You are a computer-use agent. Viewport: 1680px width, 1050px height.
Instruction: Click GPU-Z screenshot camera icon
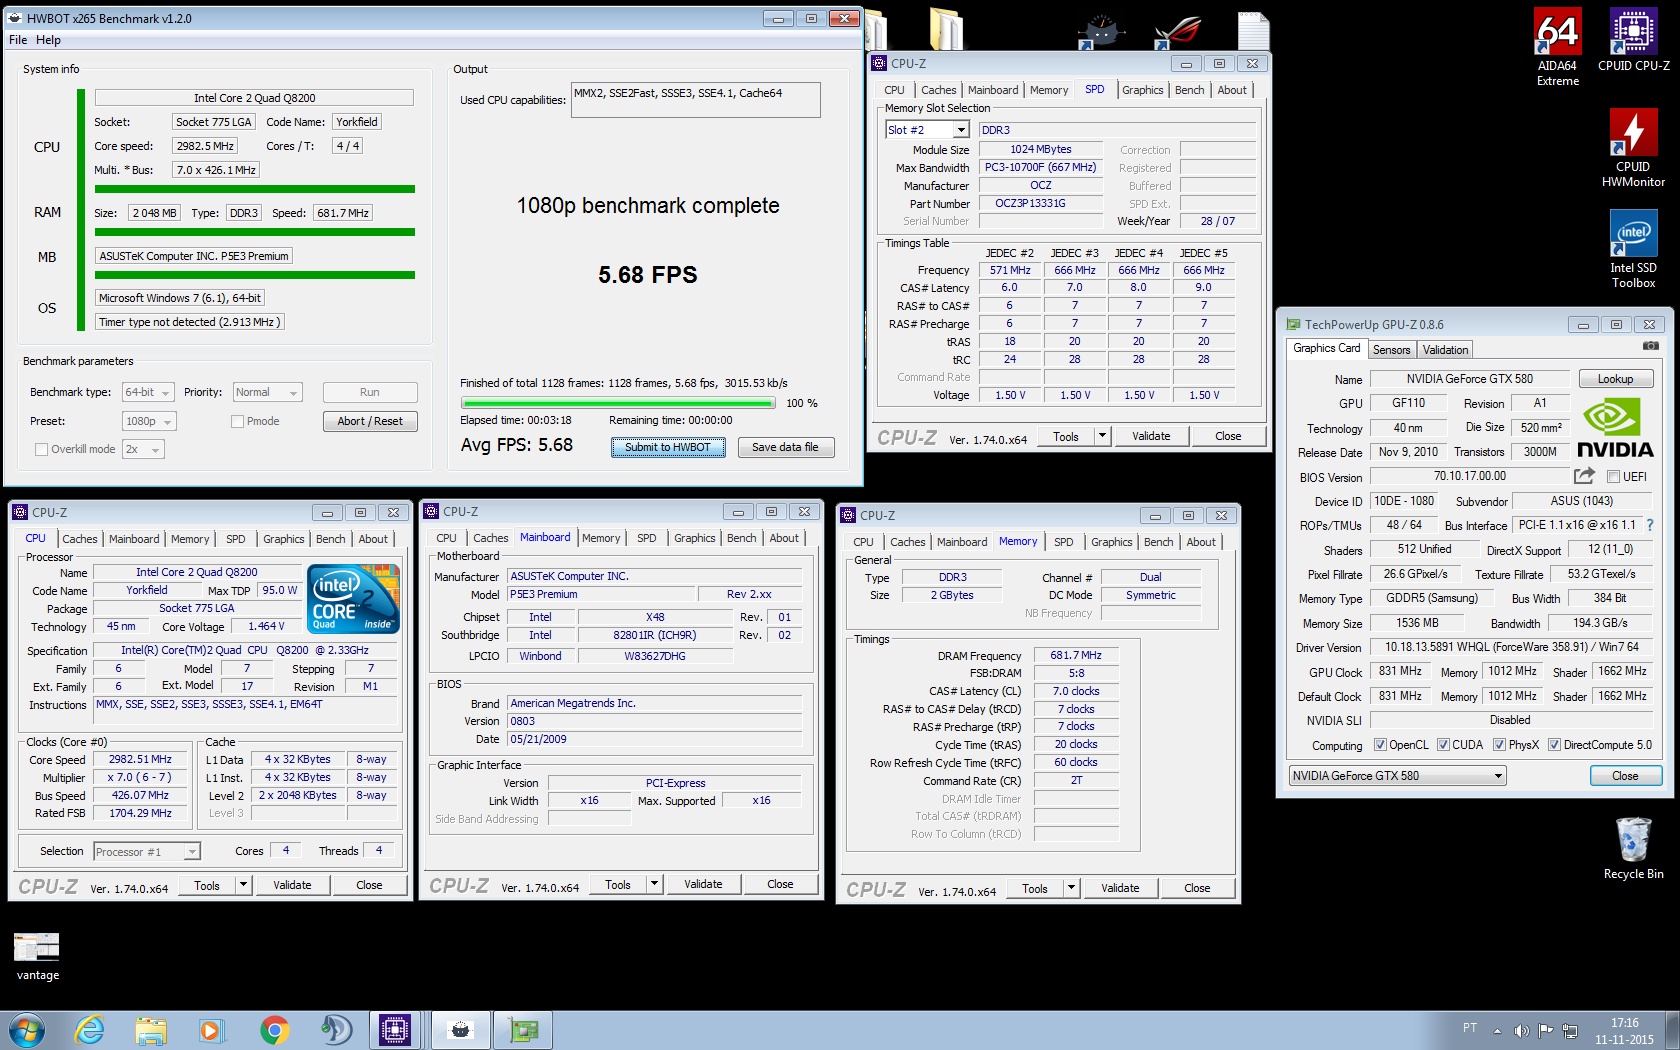point(1650,346)
